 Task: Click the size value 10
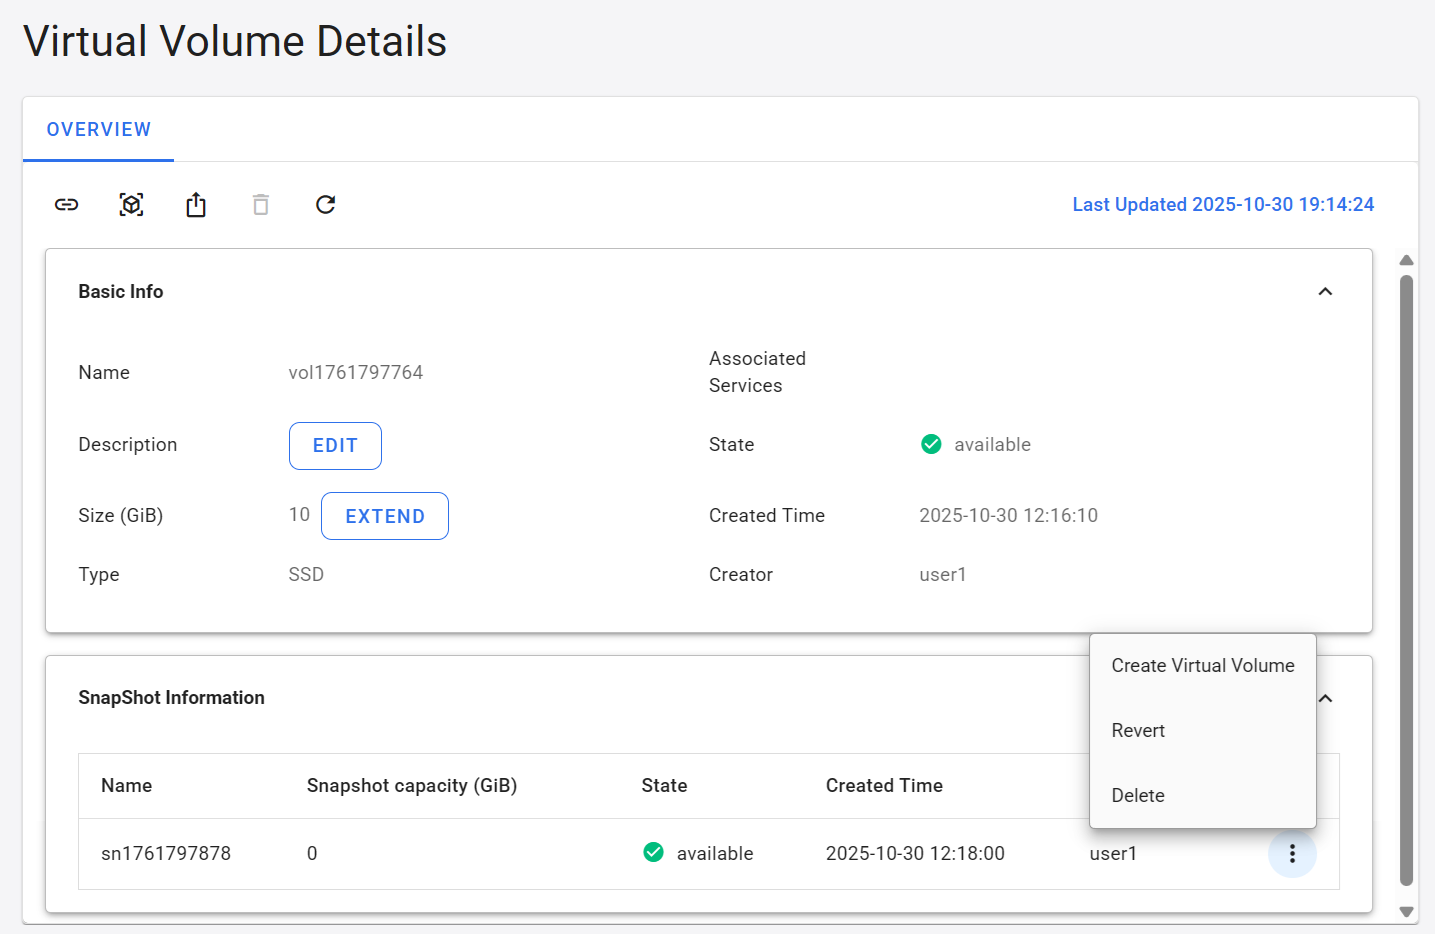[x=299, y=514]
